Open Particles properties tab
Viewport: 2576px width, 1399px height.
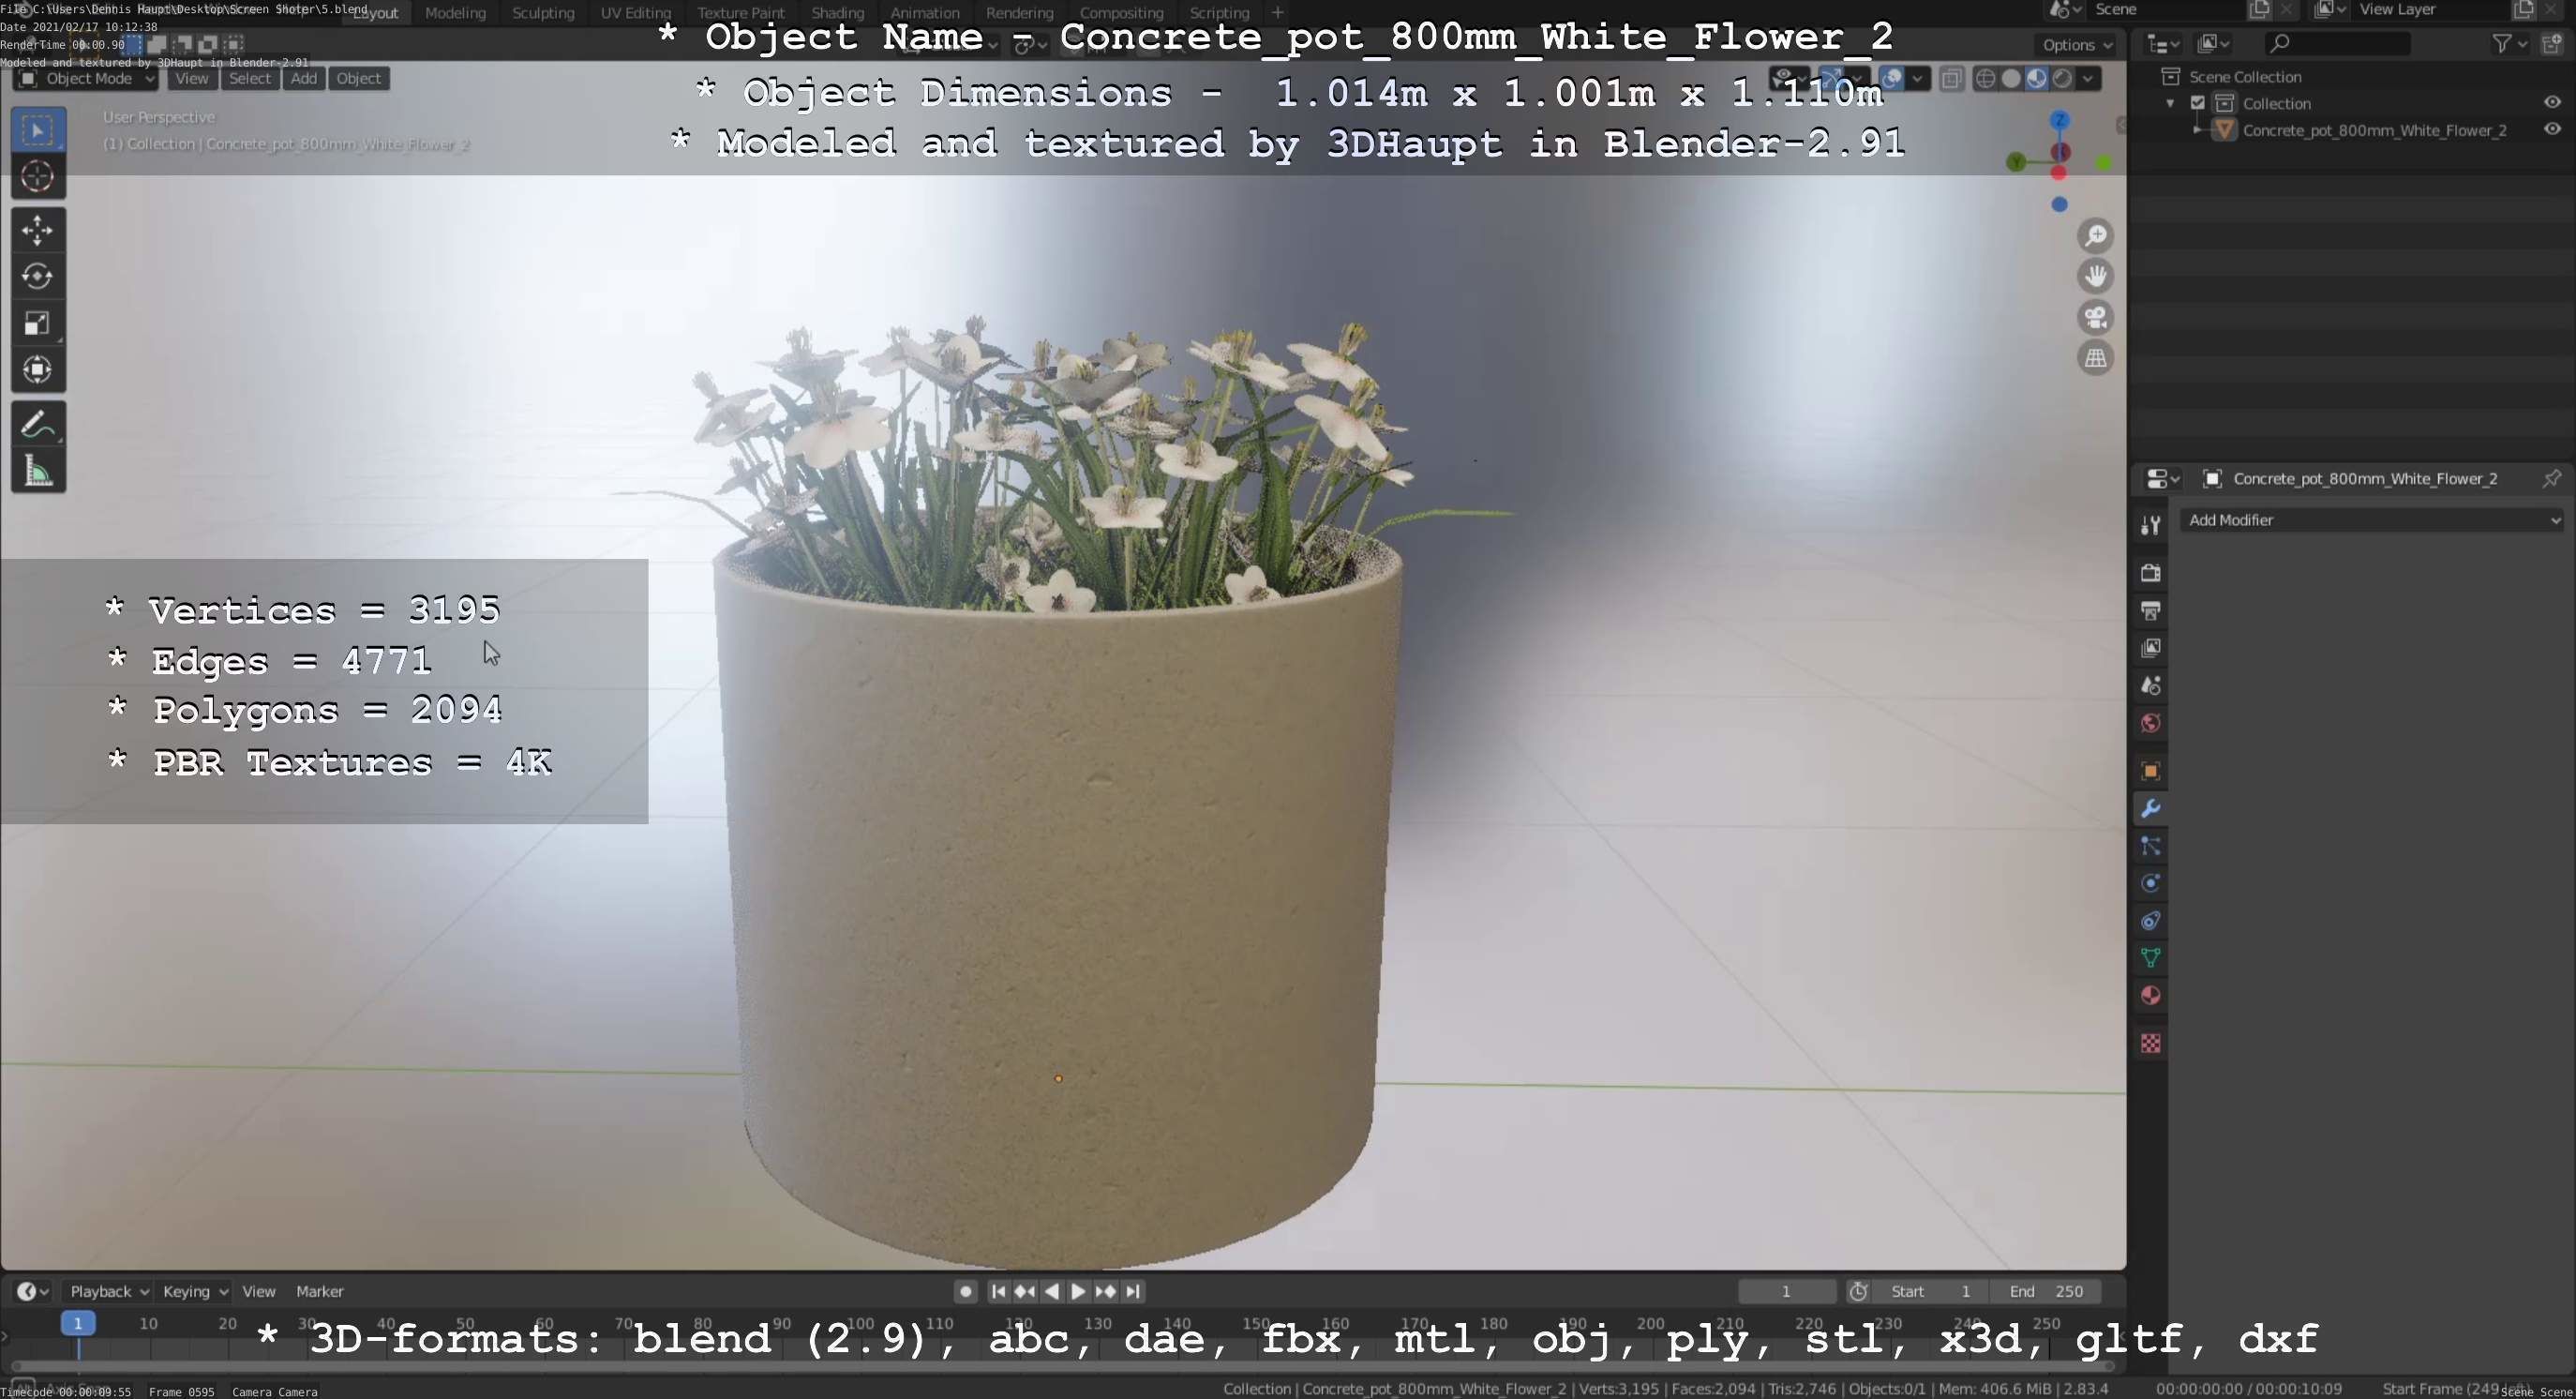pyautogui.click(x=2151, y=846)
